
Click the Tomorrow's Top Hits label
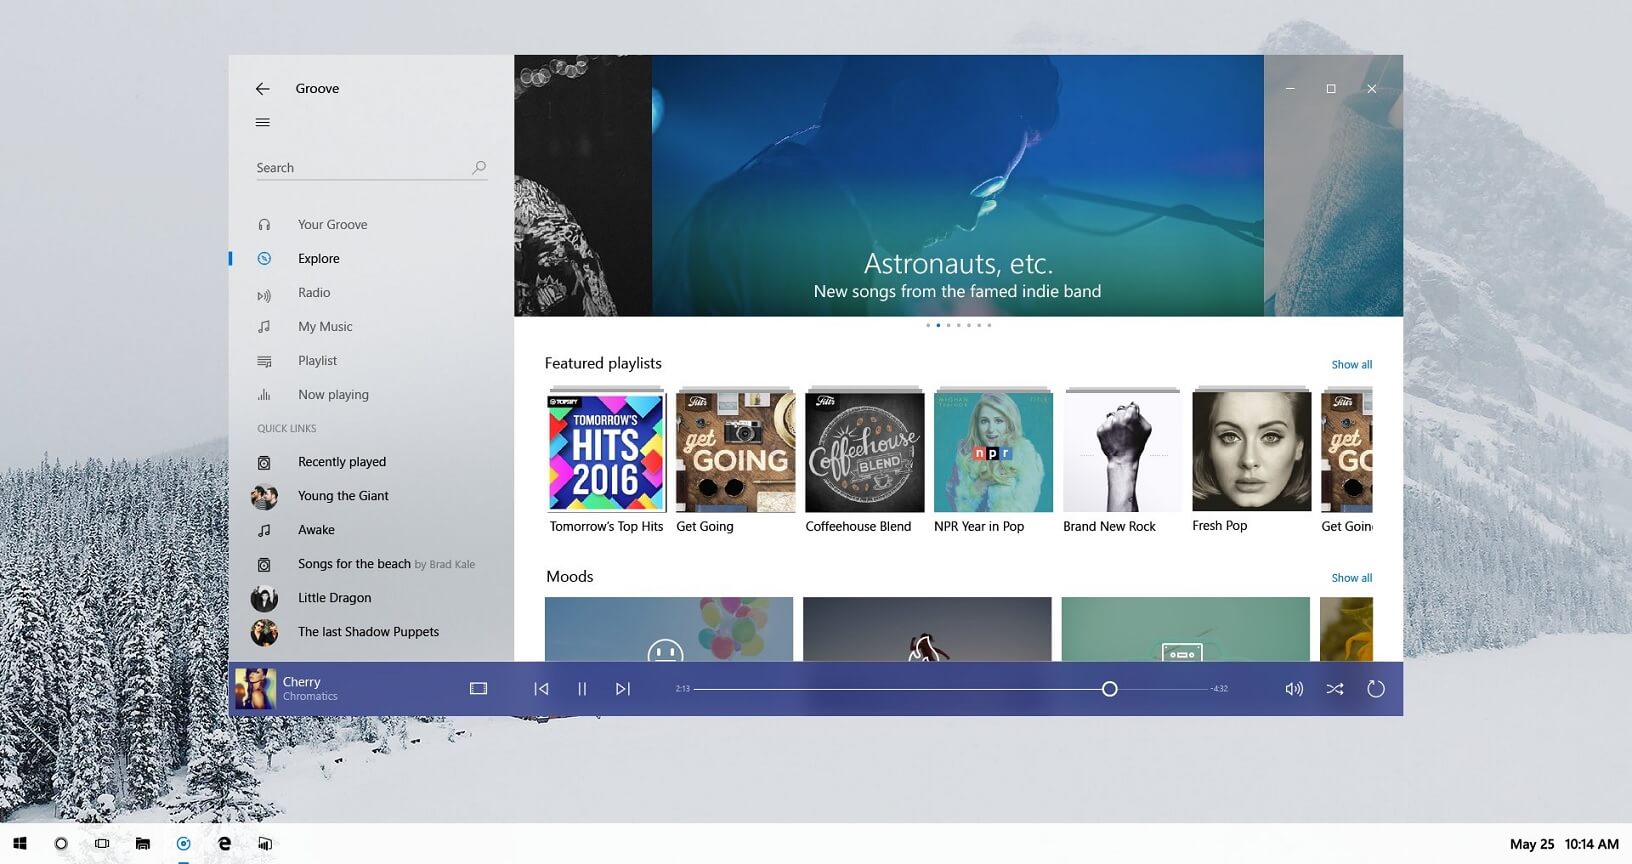(606, 527)
